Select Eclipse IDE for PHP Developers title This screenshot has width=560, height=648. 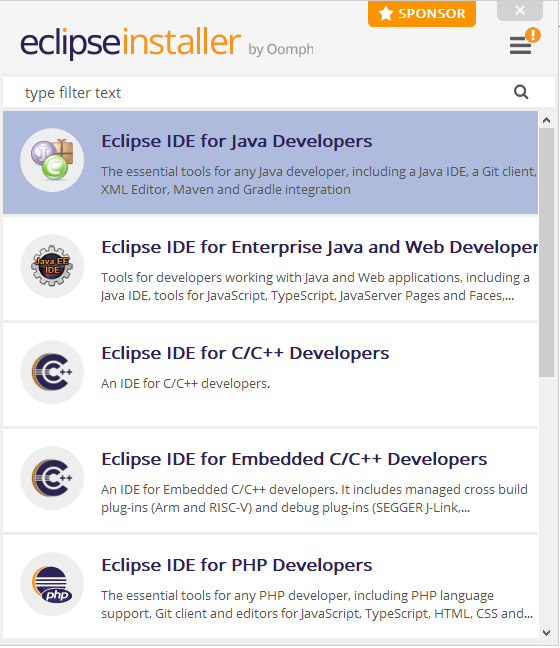click(237, 565)
